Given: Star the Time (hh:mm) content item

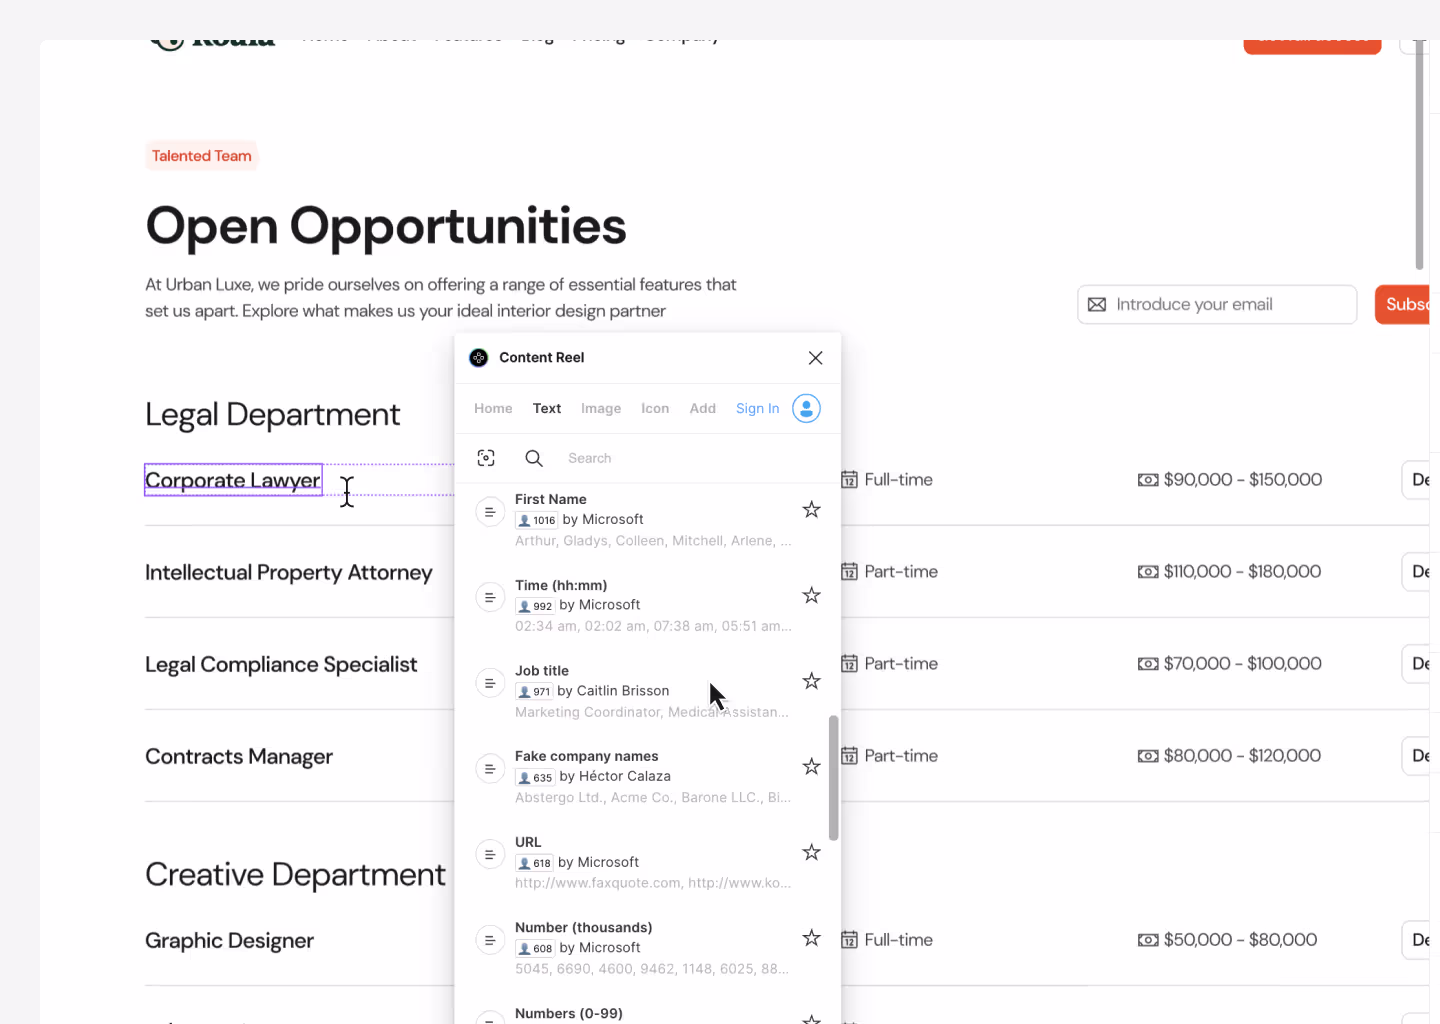Looking at the screenshot, I should coord(812,596).
